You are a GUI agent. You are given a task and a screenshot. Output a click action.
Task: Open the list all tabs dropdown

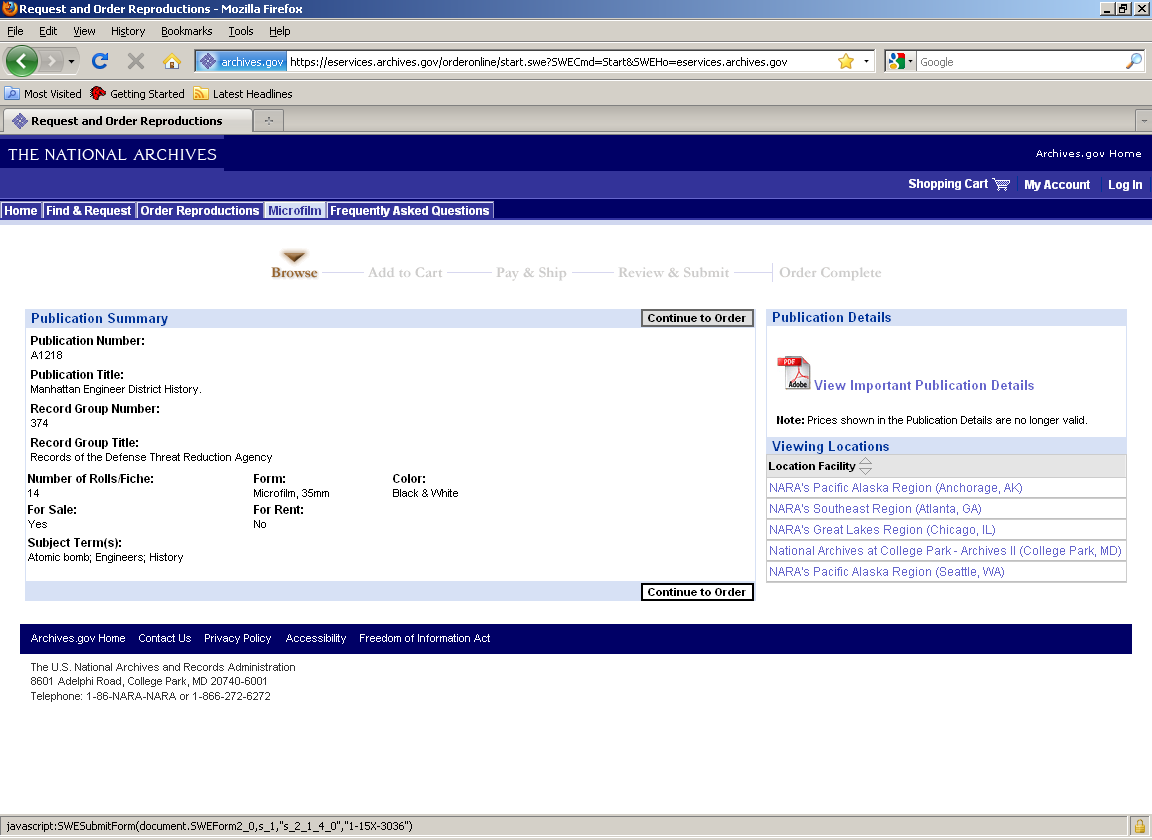[x=1144, y=121]
